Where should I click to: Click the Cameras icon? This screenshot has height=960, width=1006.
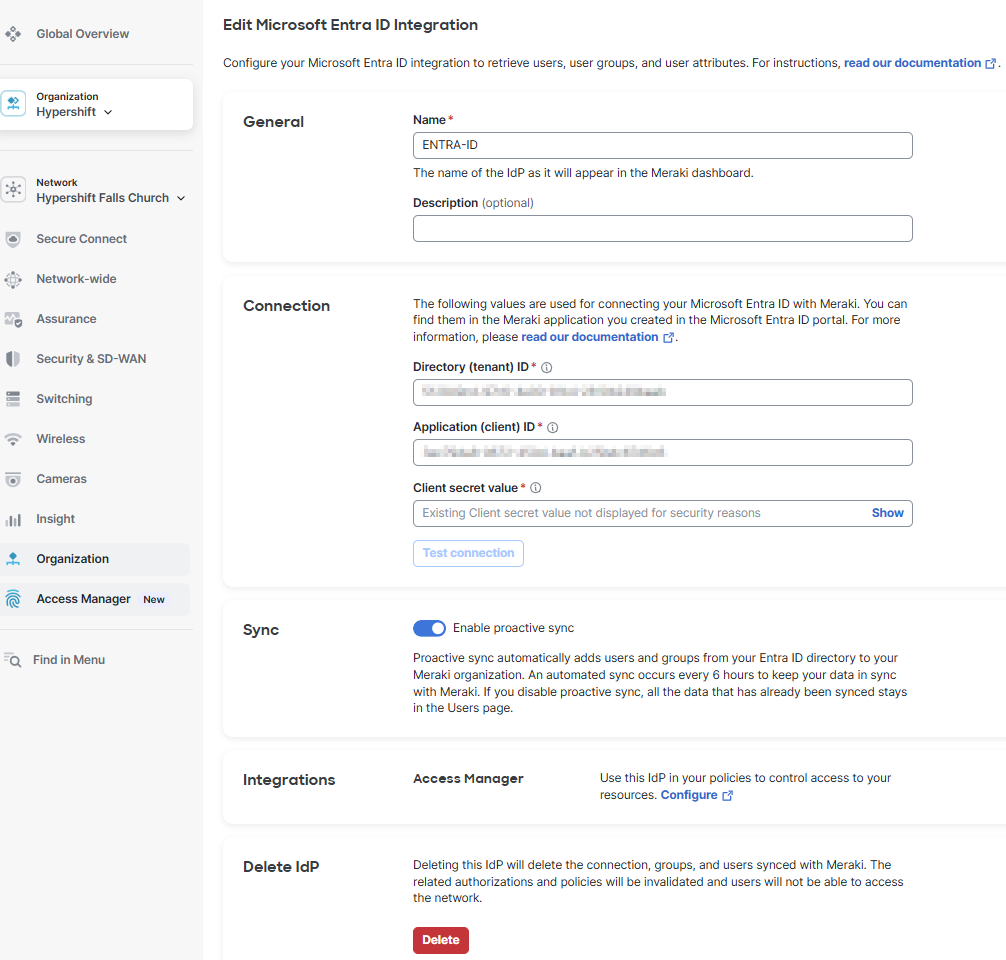tap(13, 479)
